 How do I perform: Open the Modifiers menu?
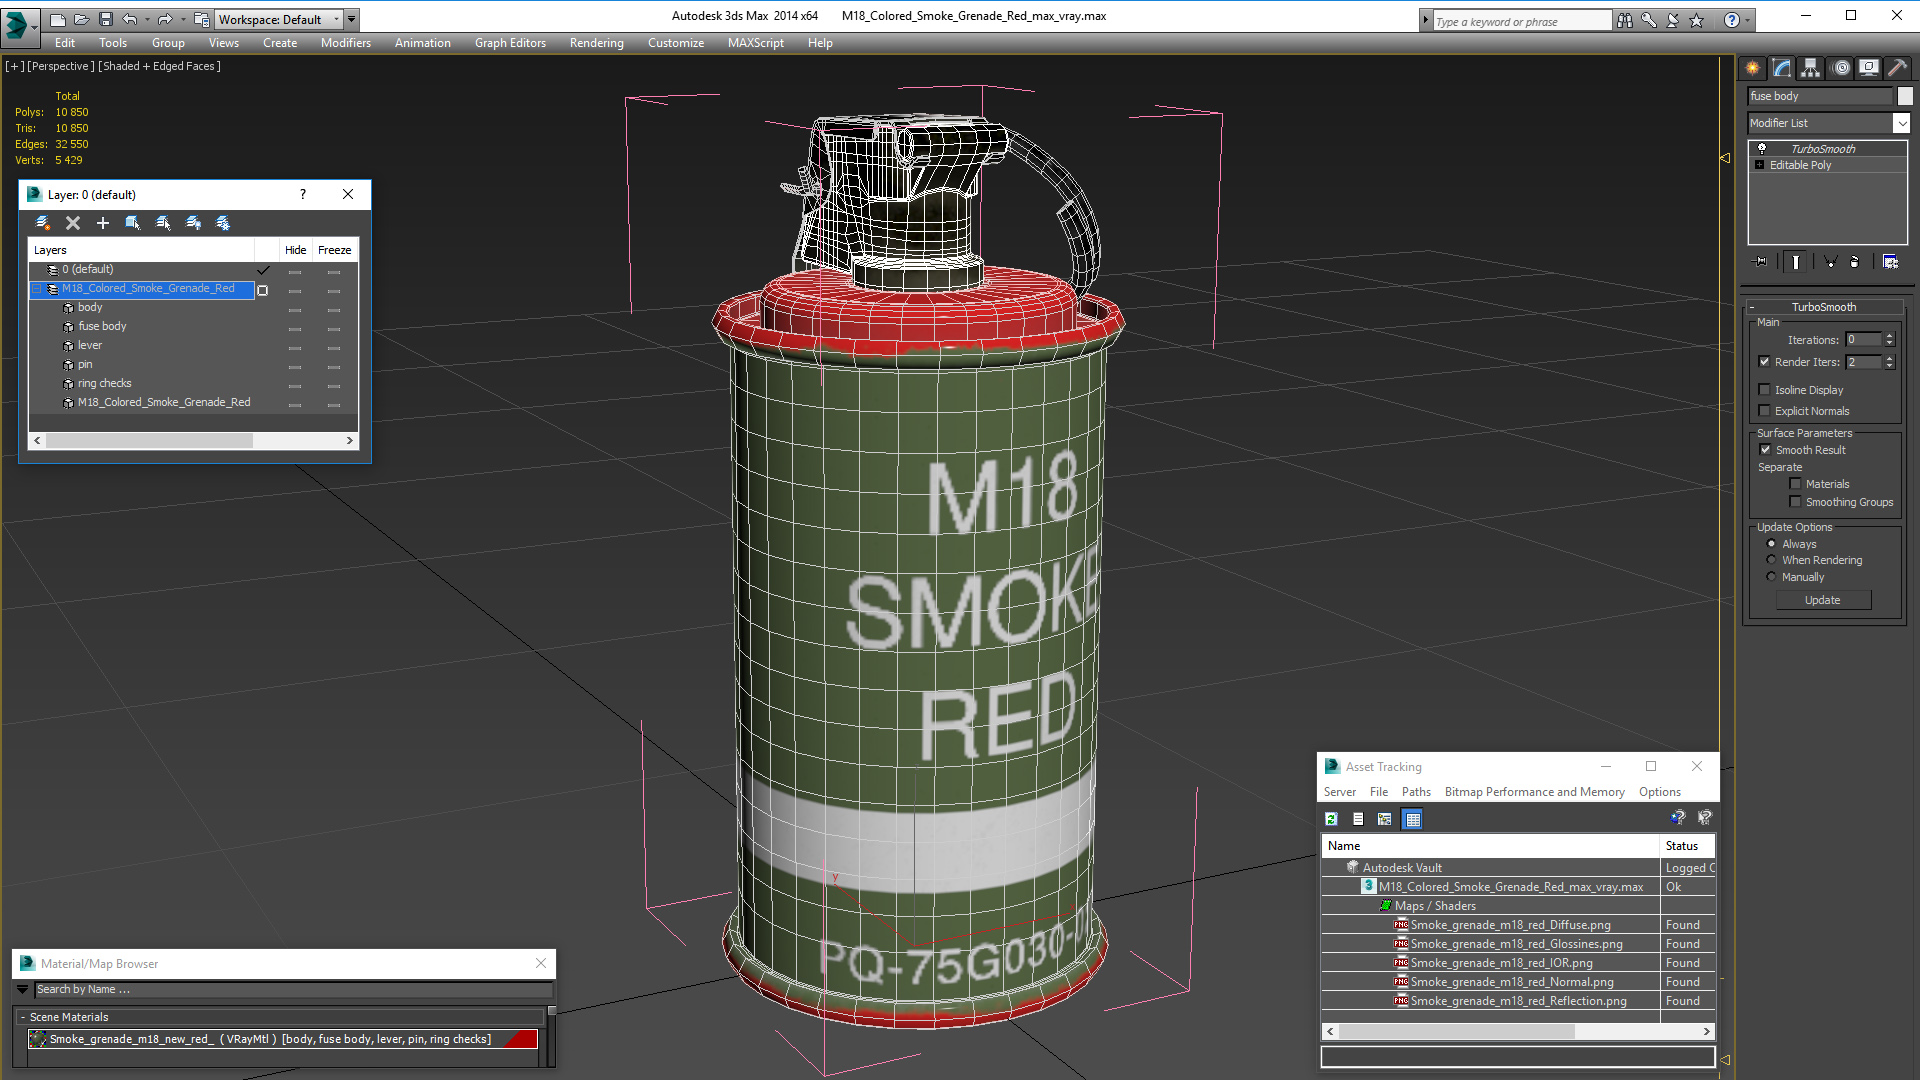(x=346, y=43)
